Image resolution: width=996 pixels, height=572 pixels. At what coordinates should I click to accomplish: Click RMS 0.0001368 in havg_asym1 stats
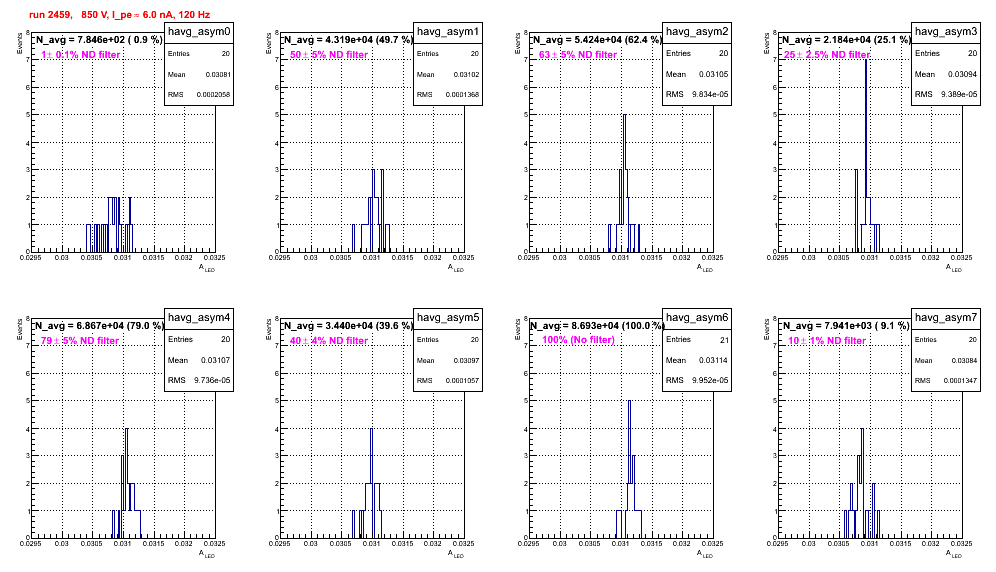(x=448, y=95)
